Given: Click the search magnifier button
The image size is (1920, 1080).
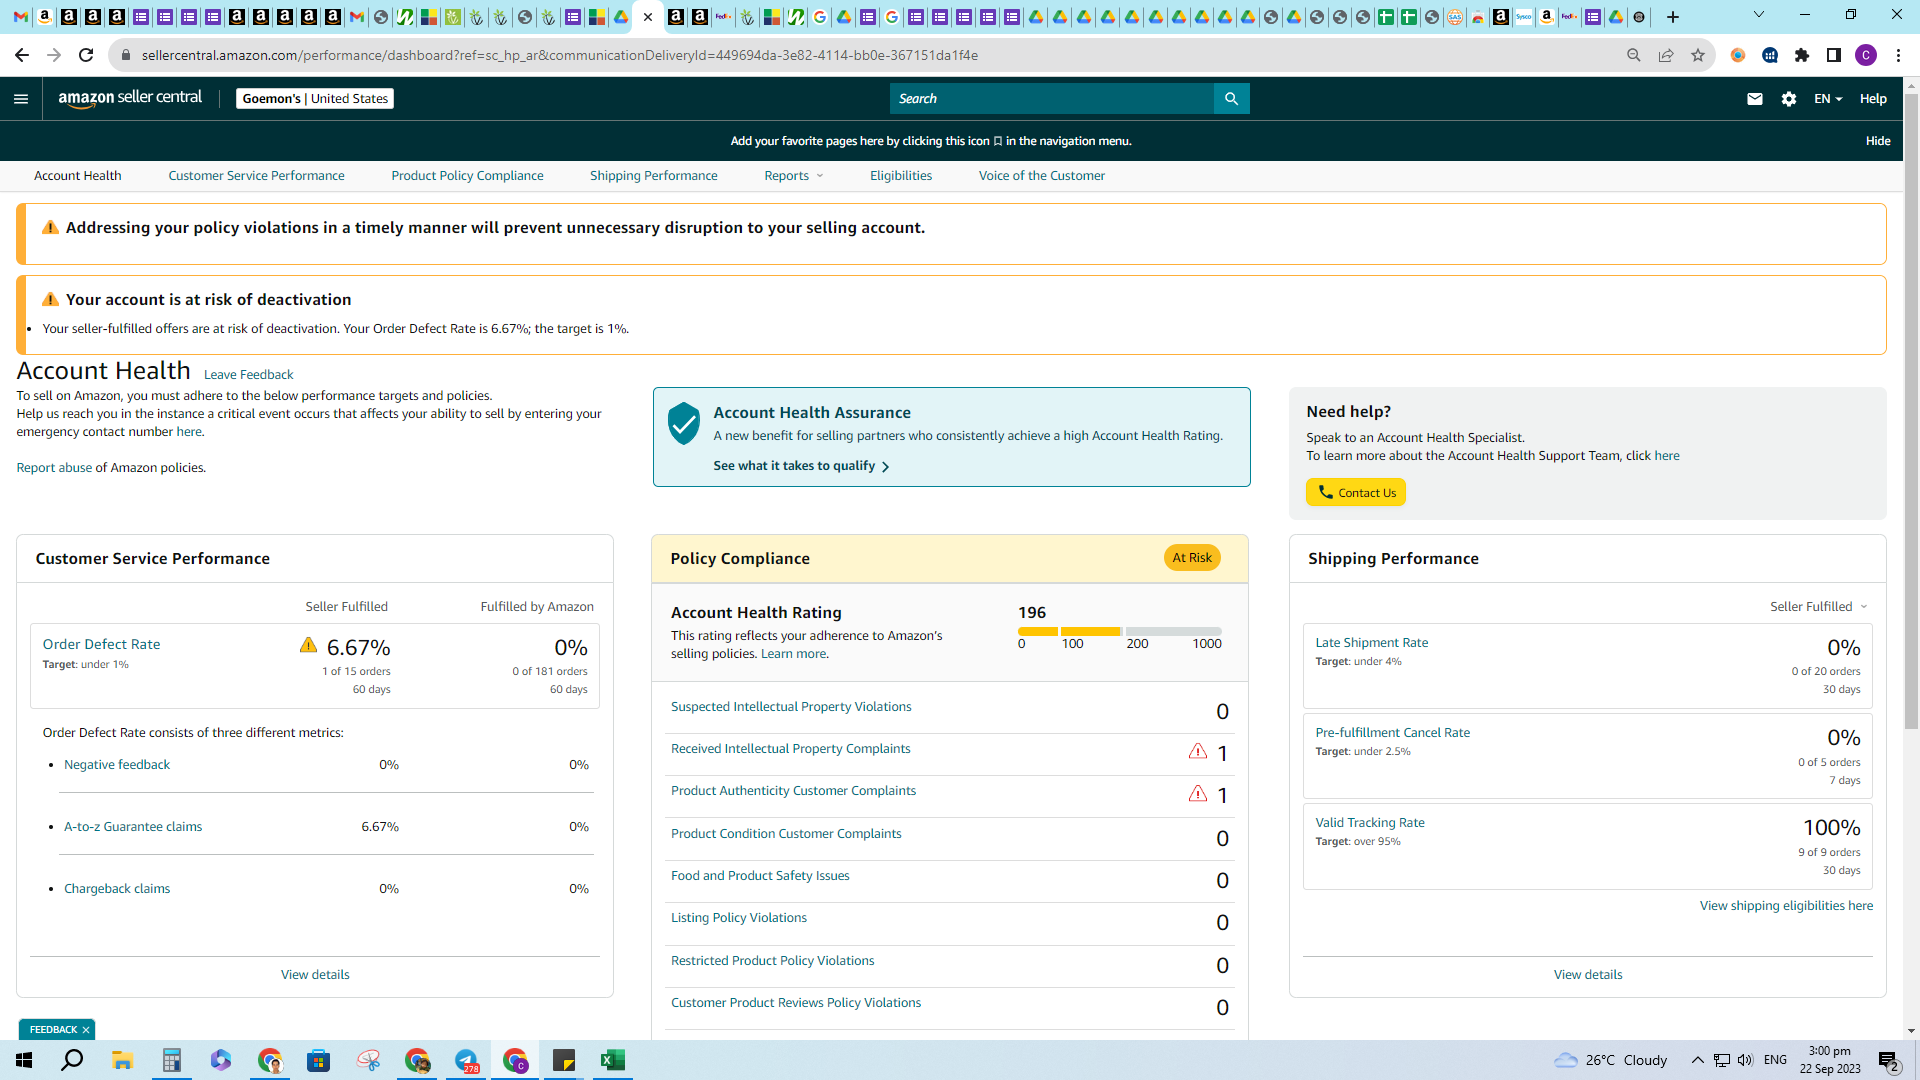Looking at the screenshot, I should pos(1231,98).
